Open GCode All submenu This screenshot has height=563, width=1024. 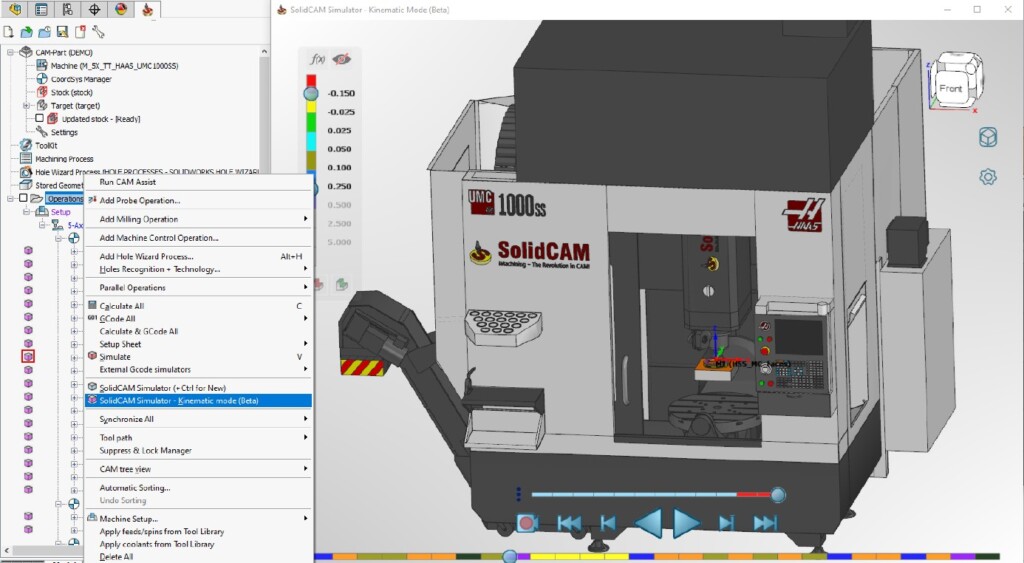199,319
